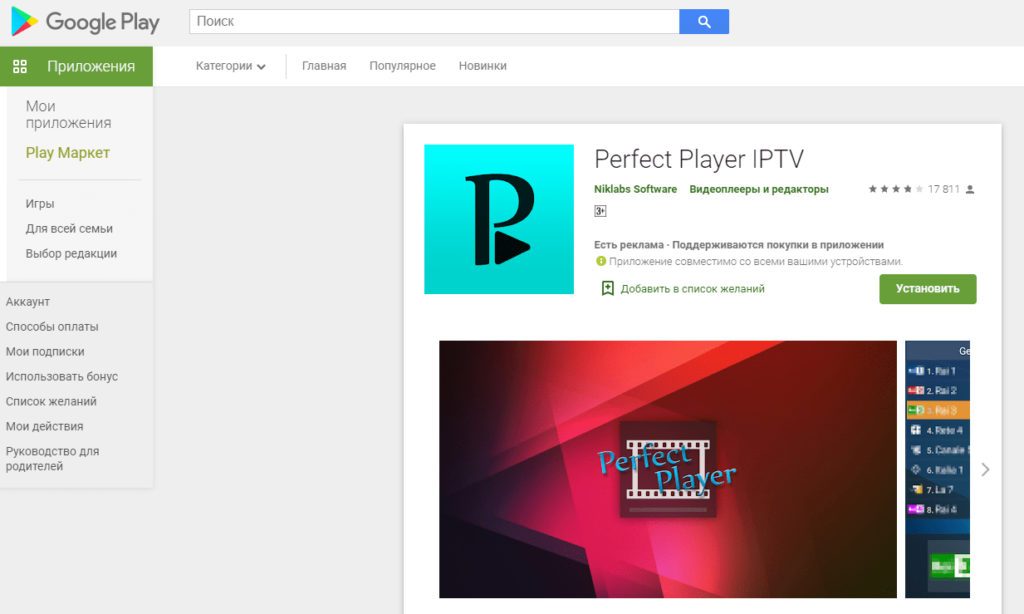Click the apps grid icon beside Приложения
This screenshot has height=614, width=1024.
pyautogui.click(x=20, y=66)
